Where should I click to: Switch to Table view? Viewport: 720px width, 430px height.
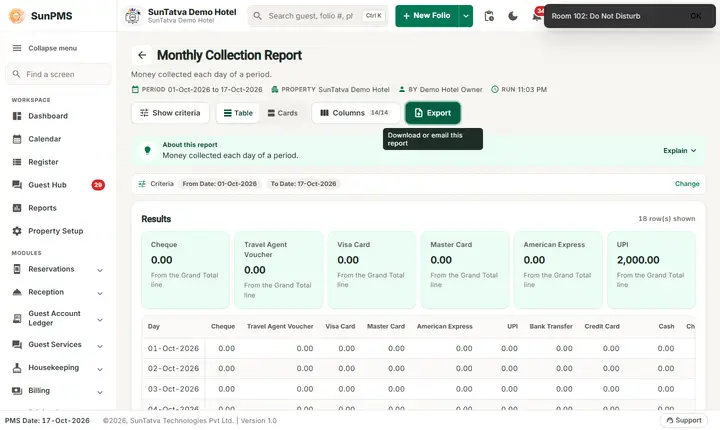238,113
